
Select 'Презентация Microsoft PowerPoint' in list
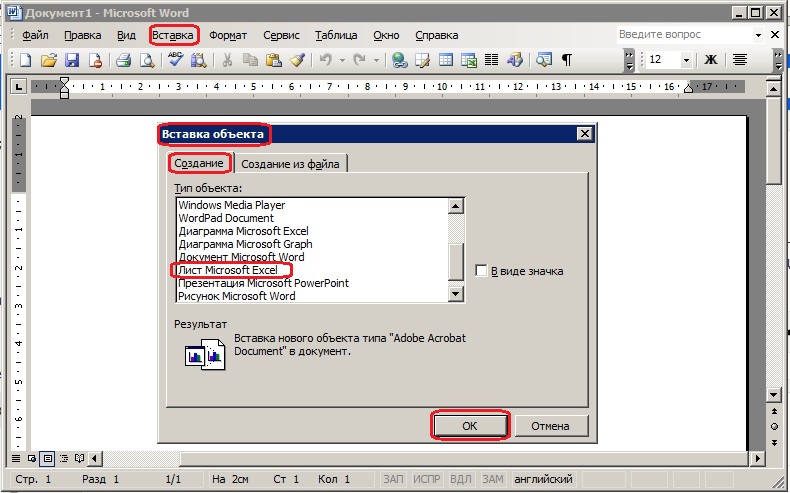(x=264, y=283)
